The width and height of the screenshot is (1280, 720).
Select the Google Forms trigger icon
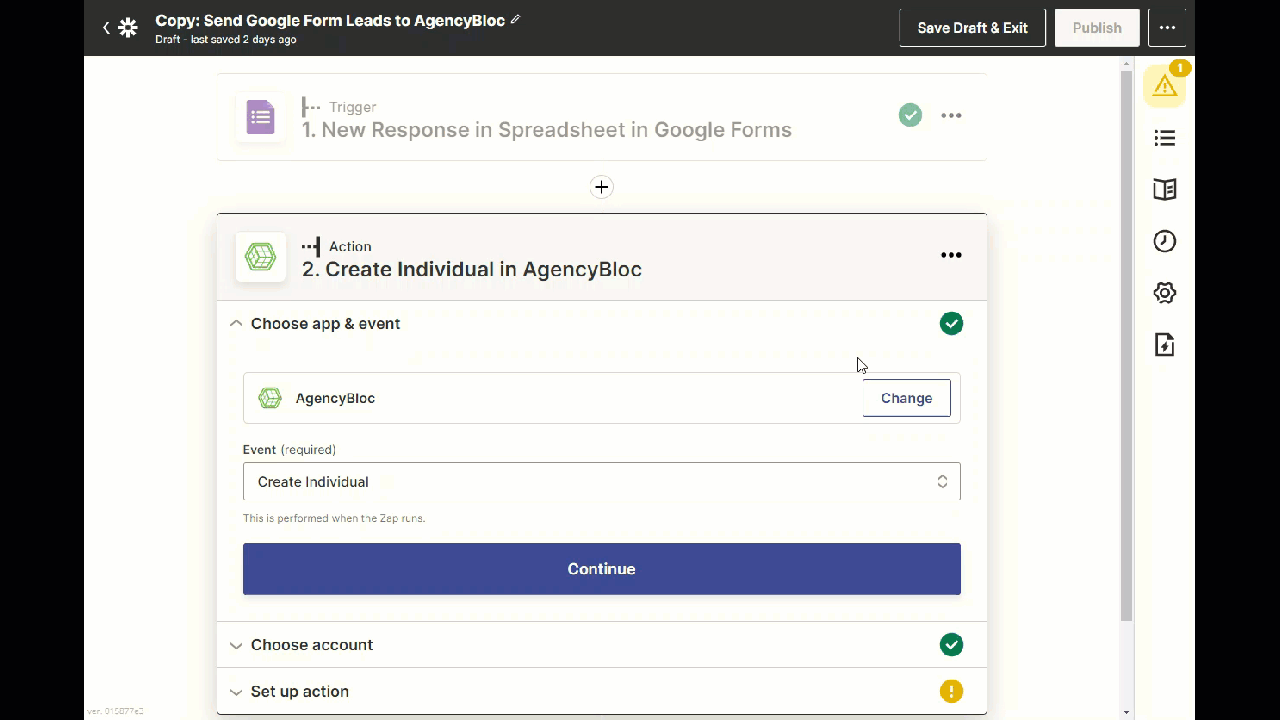click(x=261, y=117)
